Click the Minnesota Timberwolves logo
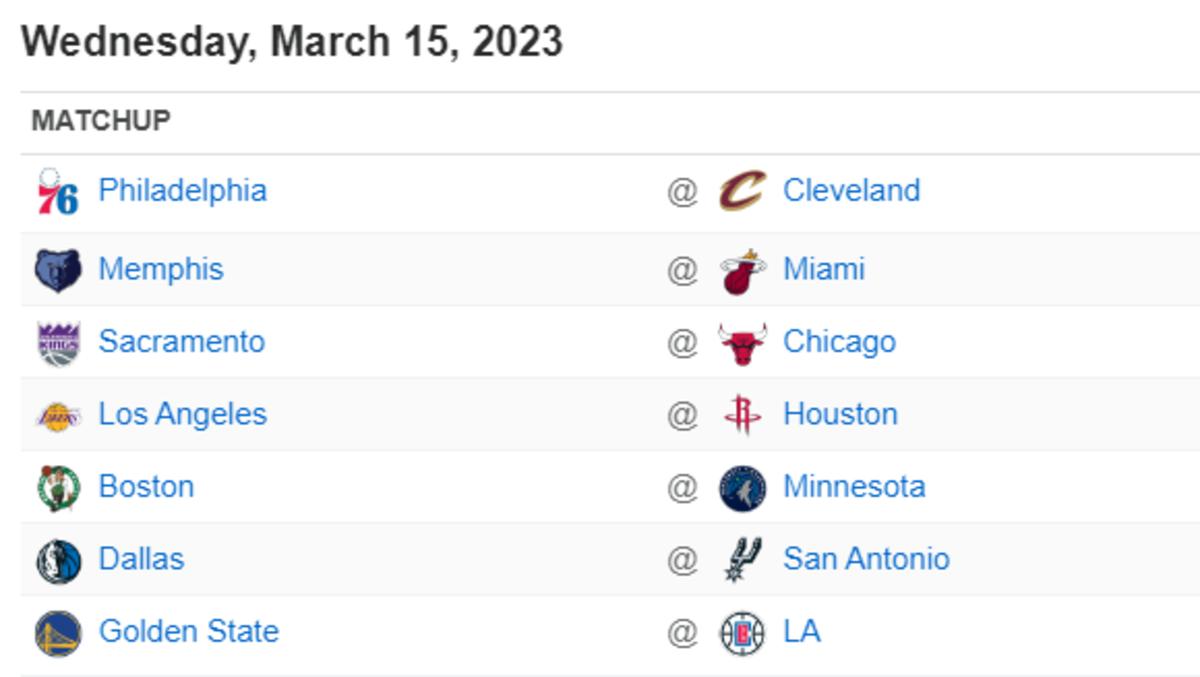The width and height of the screenshot is (1200, 677). [742, 488]
